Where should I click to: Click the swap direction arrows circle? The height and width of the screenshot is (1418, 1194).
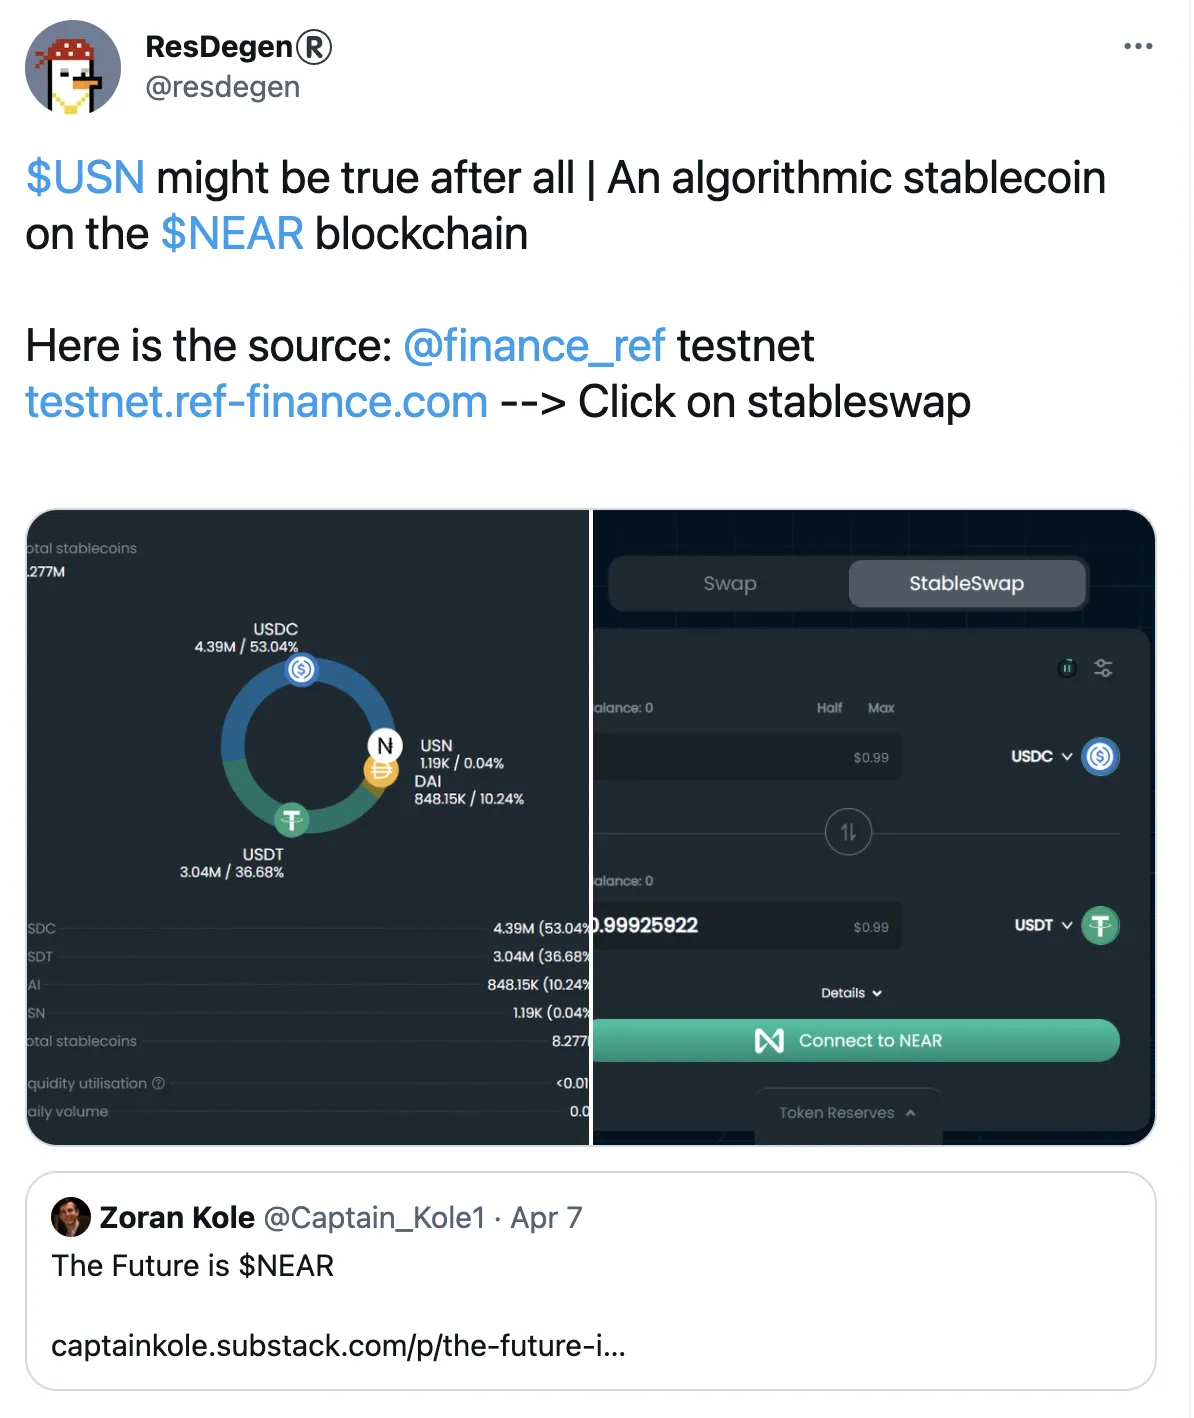(848, 832)
